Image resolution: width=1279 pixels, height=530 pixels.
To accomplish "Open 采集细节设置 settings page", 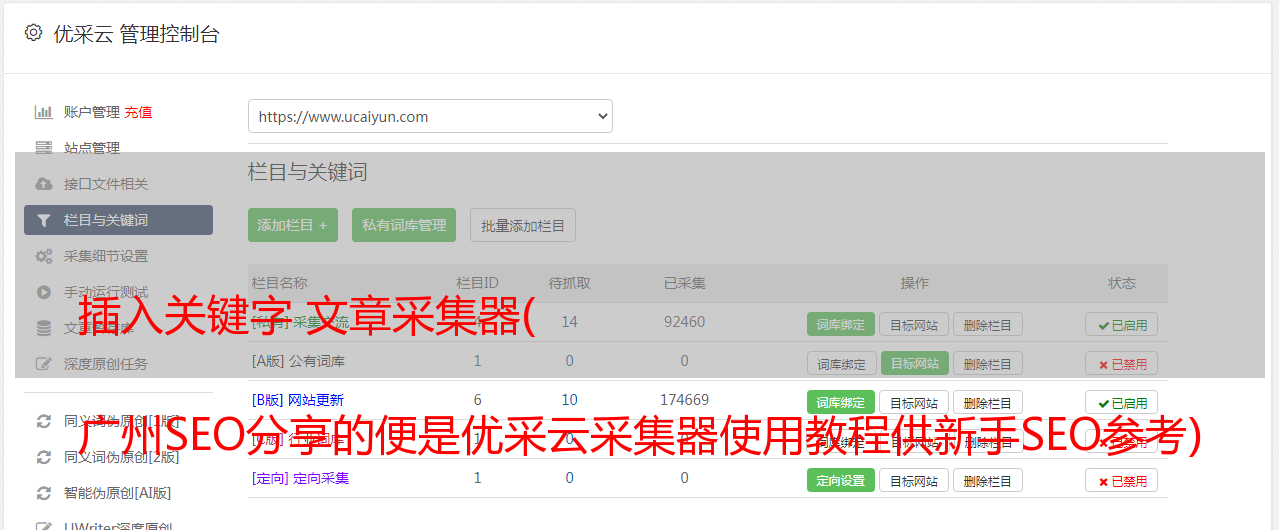I will click(106, 256).
